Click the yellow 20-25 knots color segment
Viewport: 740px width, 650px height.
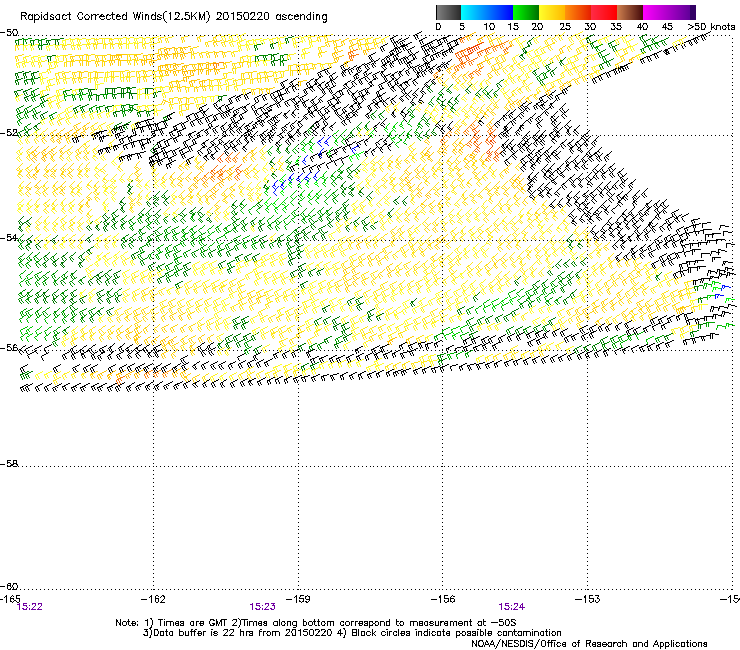552,12
